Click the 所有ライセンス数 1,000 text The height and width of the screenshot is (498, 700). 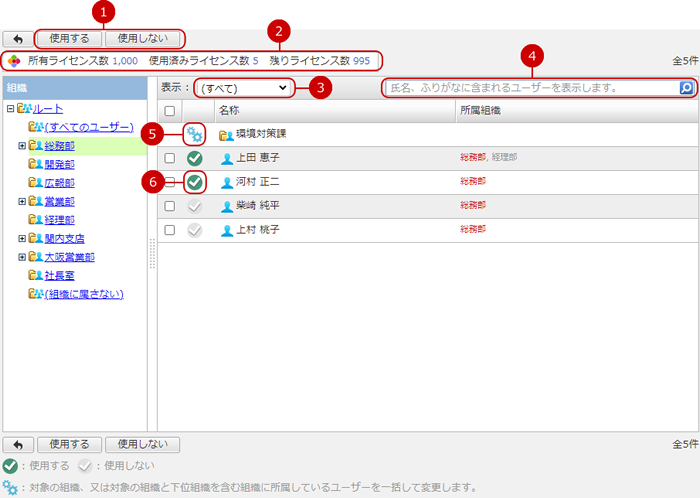coord(83,61)
